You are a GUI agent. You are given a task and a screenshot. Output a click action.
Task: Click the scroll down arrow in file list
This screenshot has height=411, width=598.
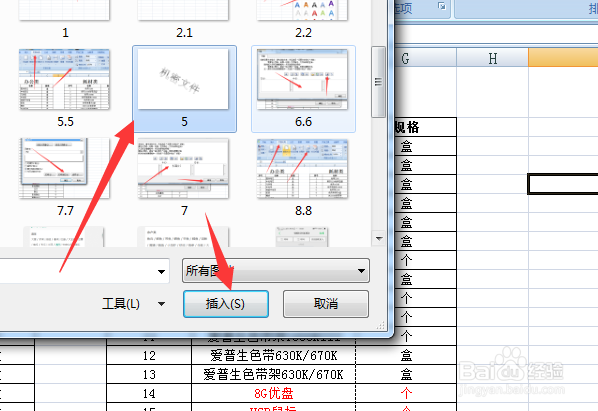(x=379, y=238)
